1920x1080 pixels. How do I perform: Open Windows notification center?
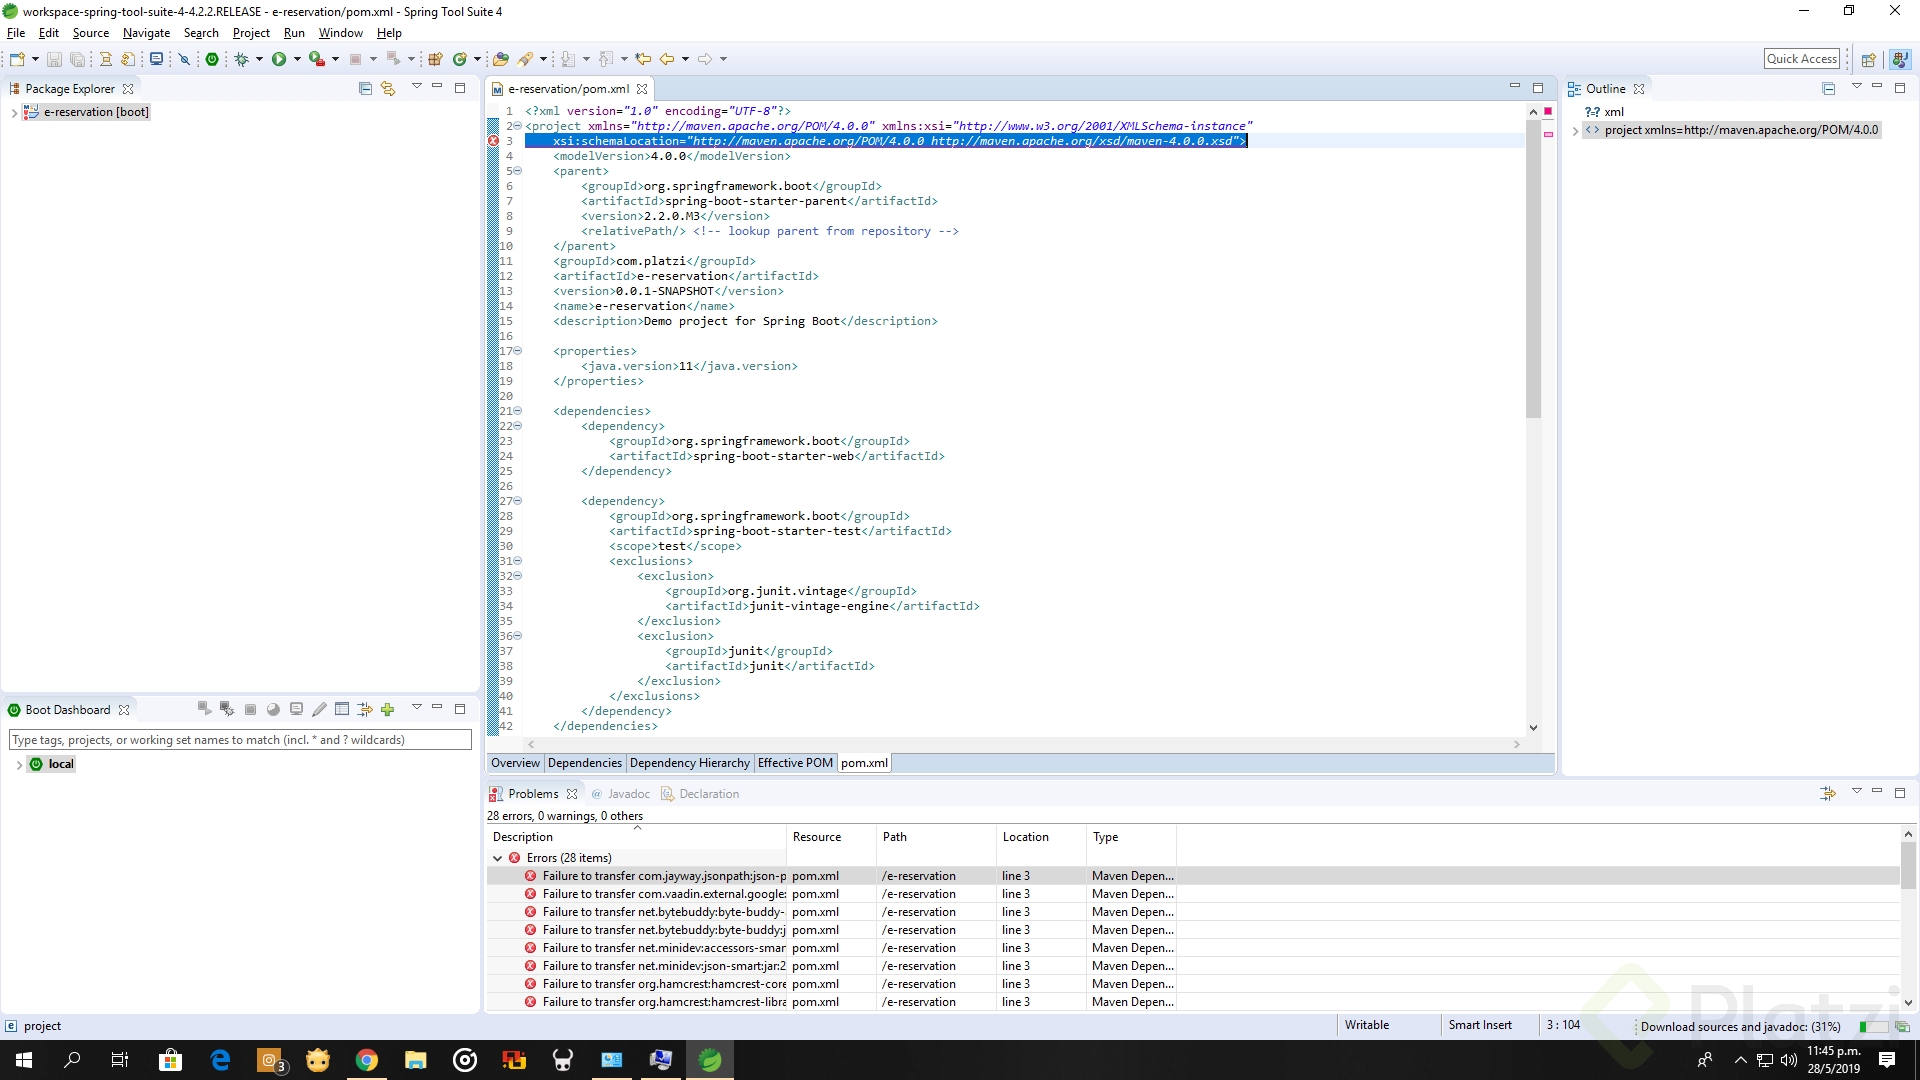pos(1887,1060)
